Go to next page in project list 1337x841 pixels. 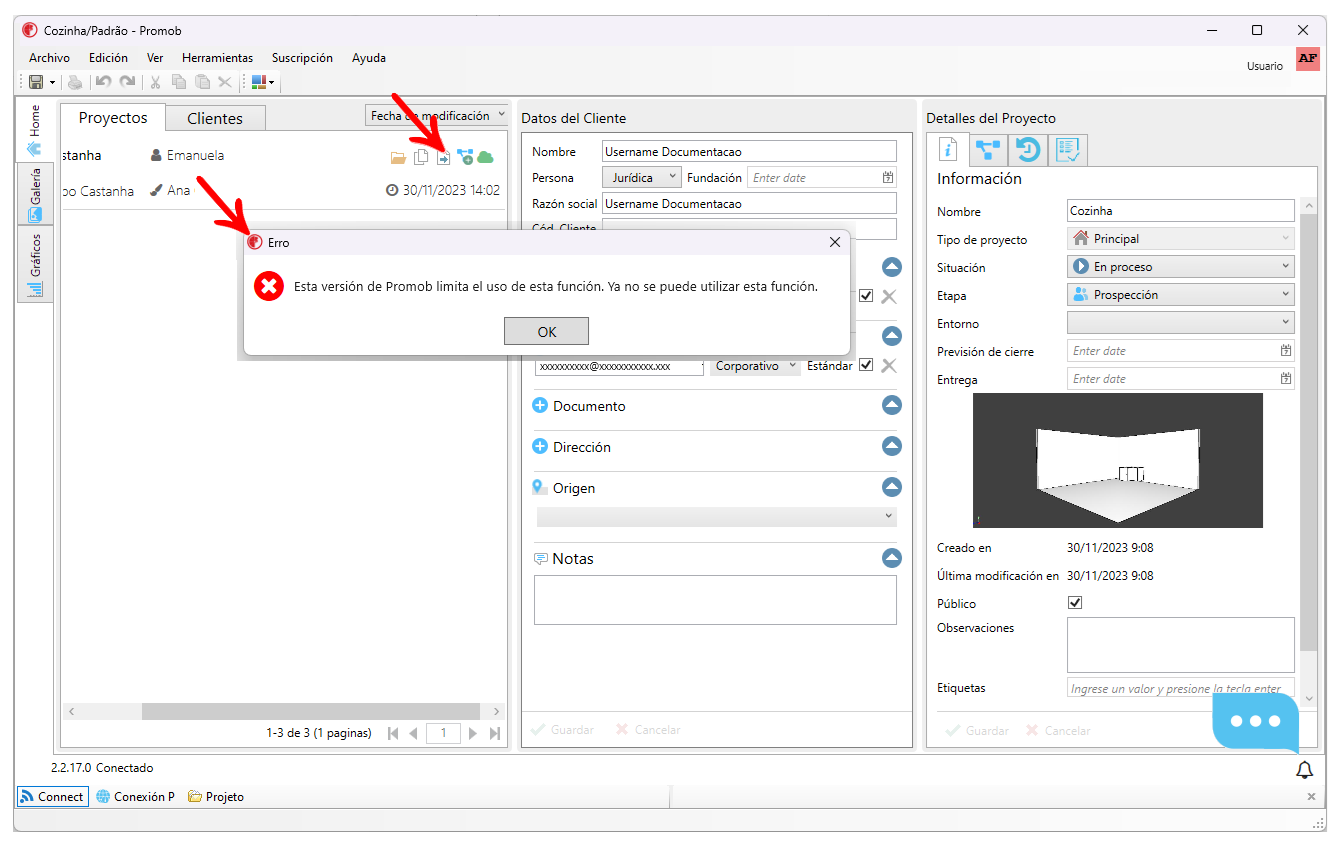[x=473, y=733]
